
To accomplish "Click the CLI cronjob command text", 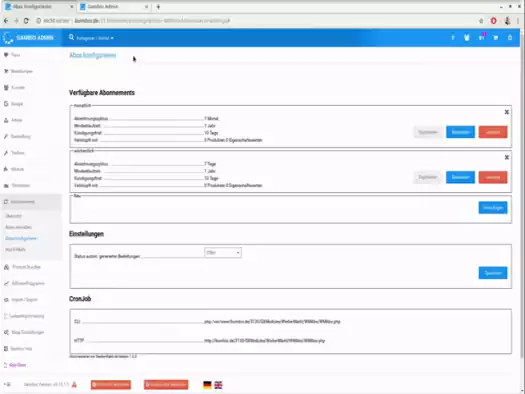I will click(272, 322).
